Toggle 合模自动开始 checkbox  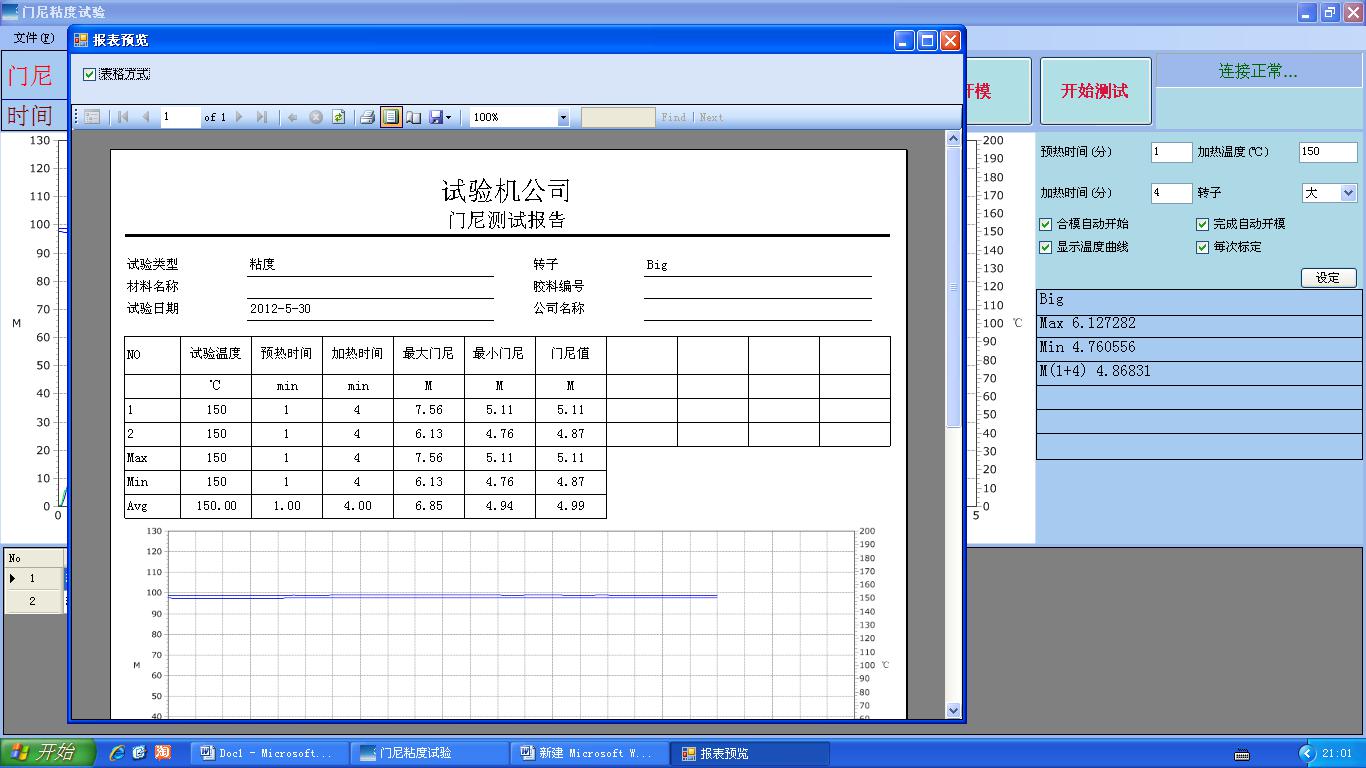tap(1046, 225)
